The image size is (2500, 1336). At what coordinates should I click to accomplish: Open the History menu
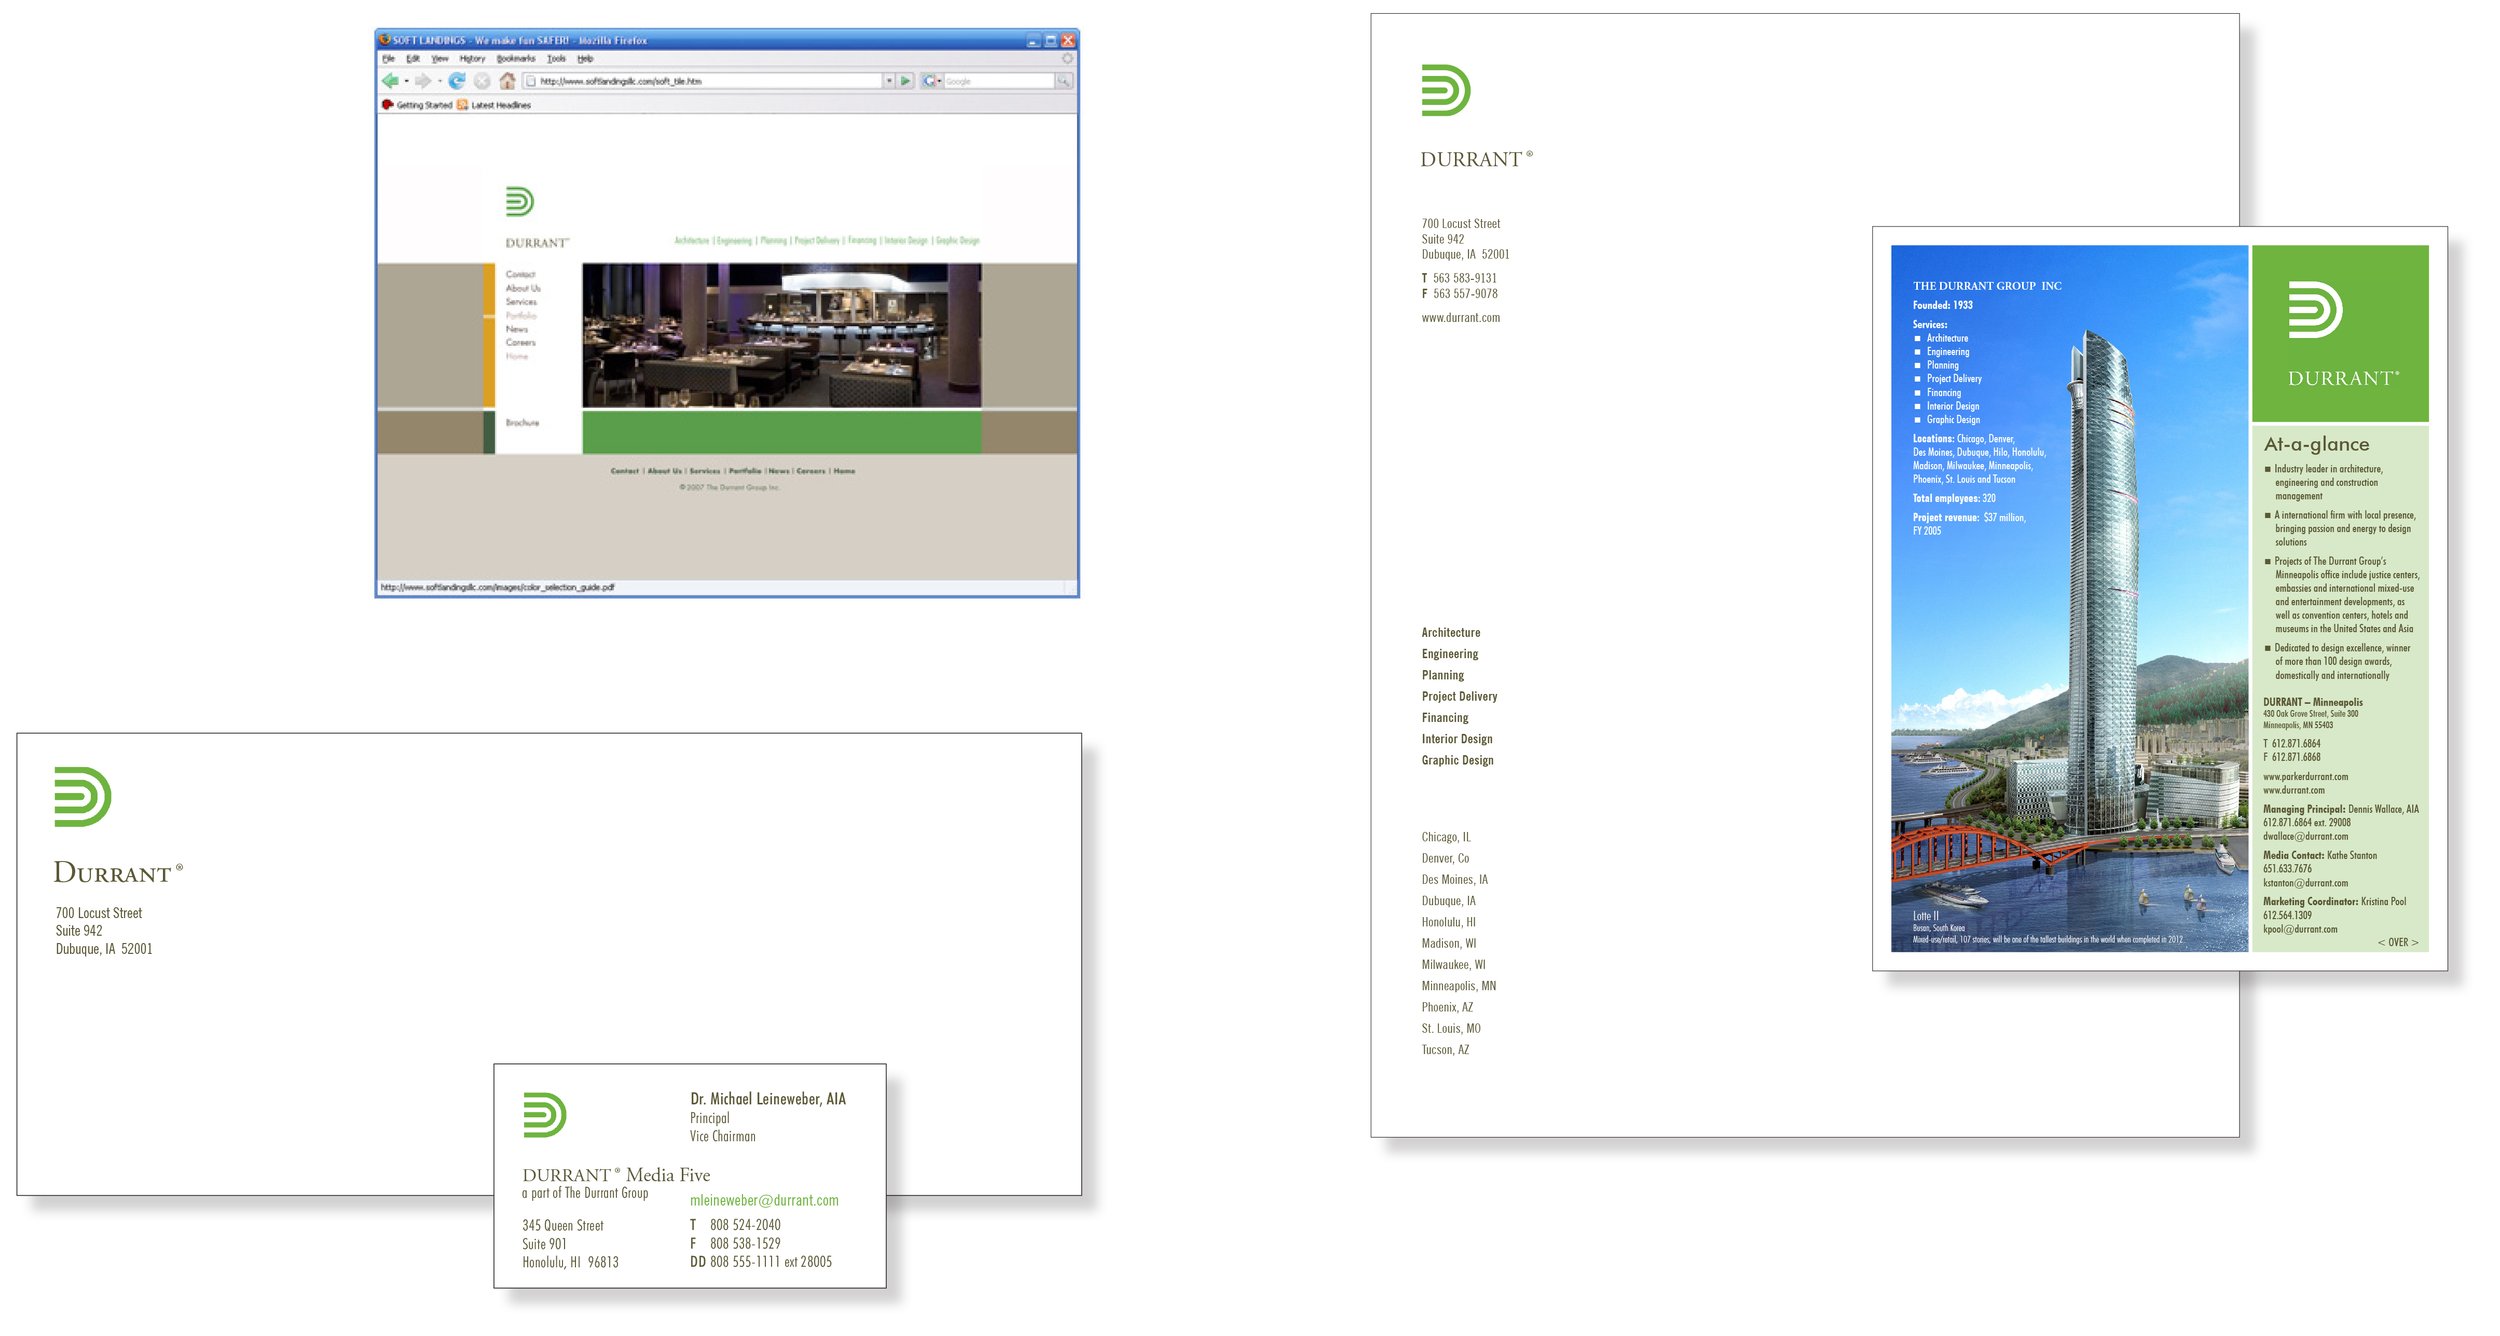click(472, 59)
